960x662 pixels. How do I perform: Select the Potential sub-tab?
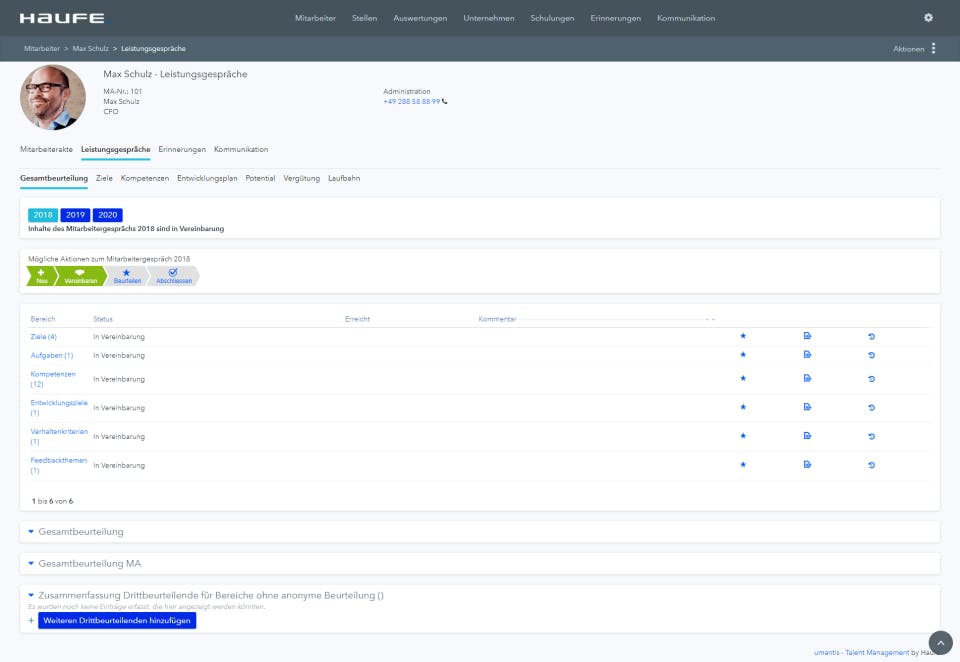[x=260, y=178]
